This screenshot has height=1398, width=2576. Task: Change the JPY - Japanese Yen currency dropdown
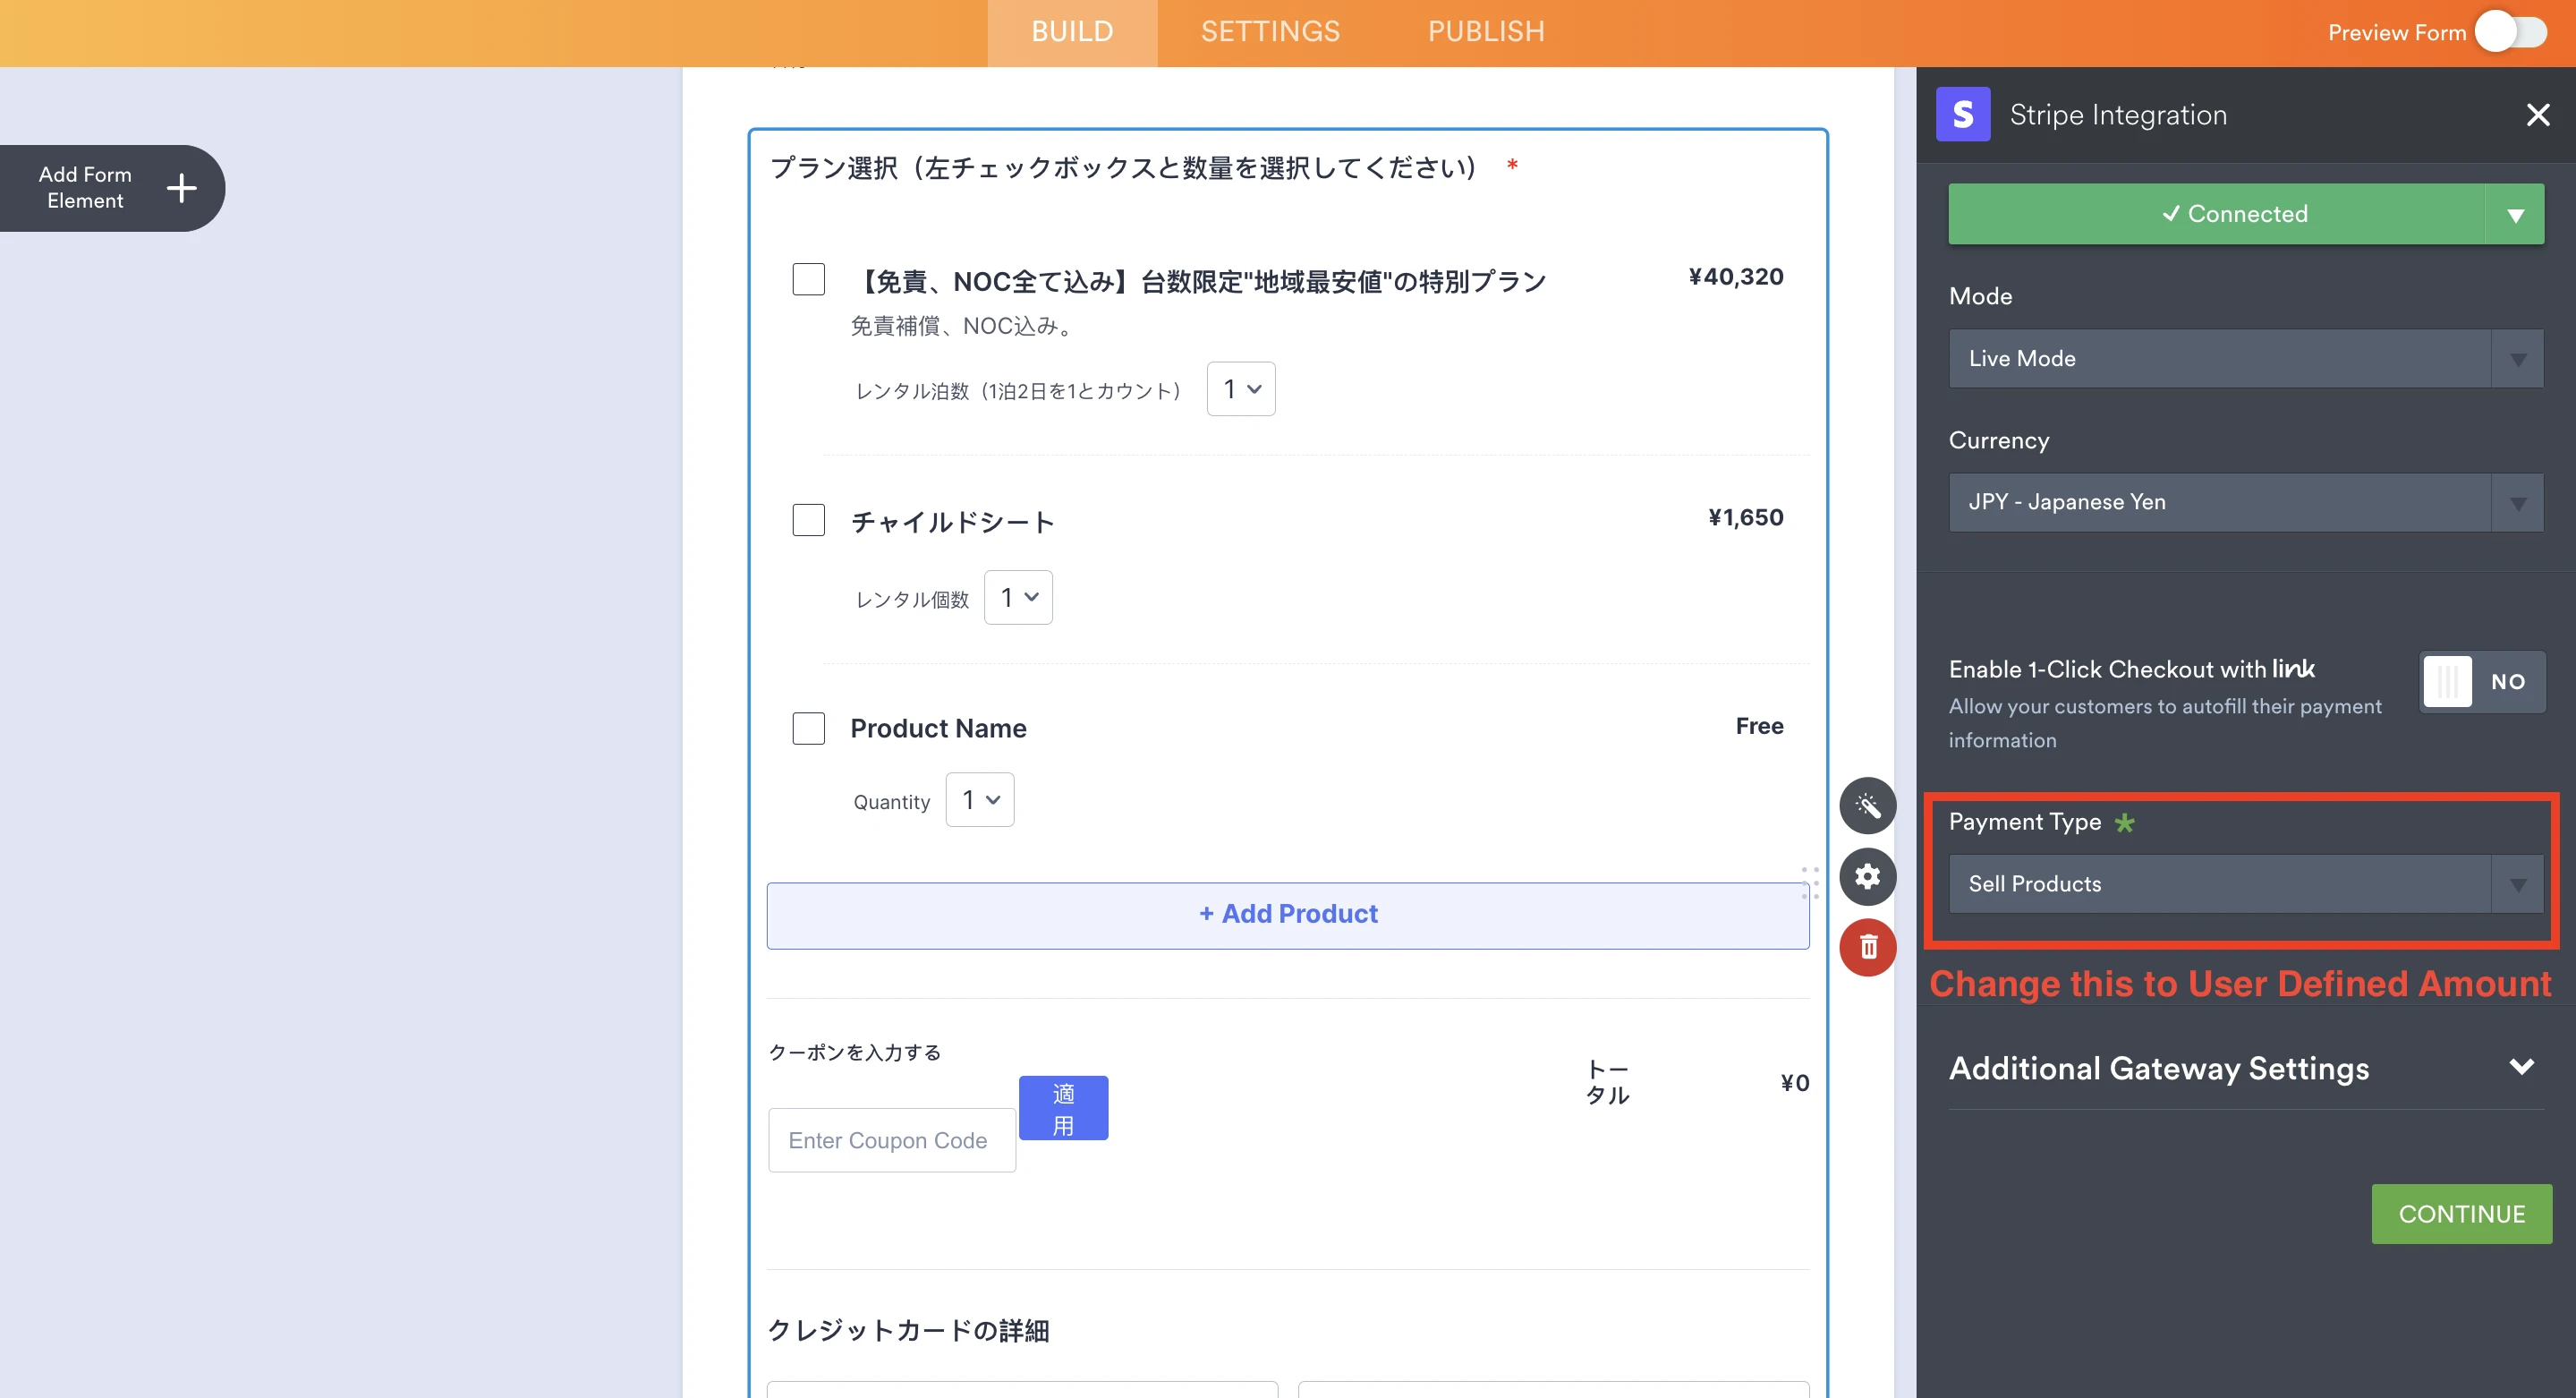2244,502
